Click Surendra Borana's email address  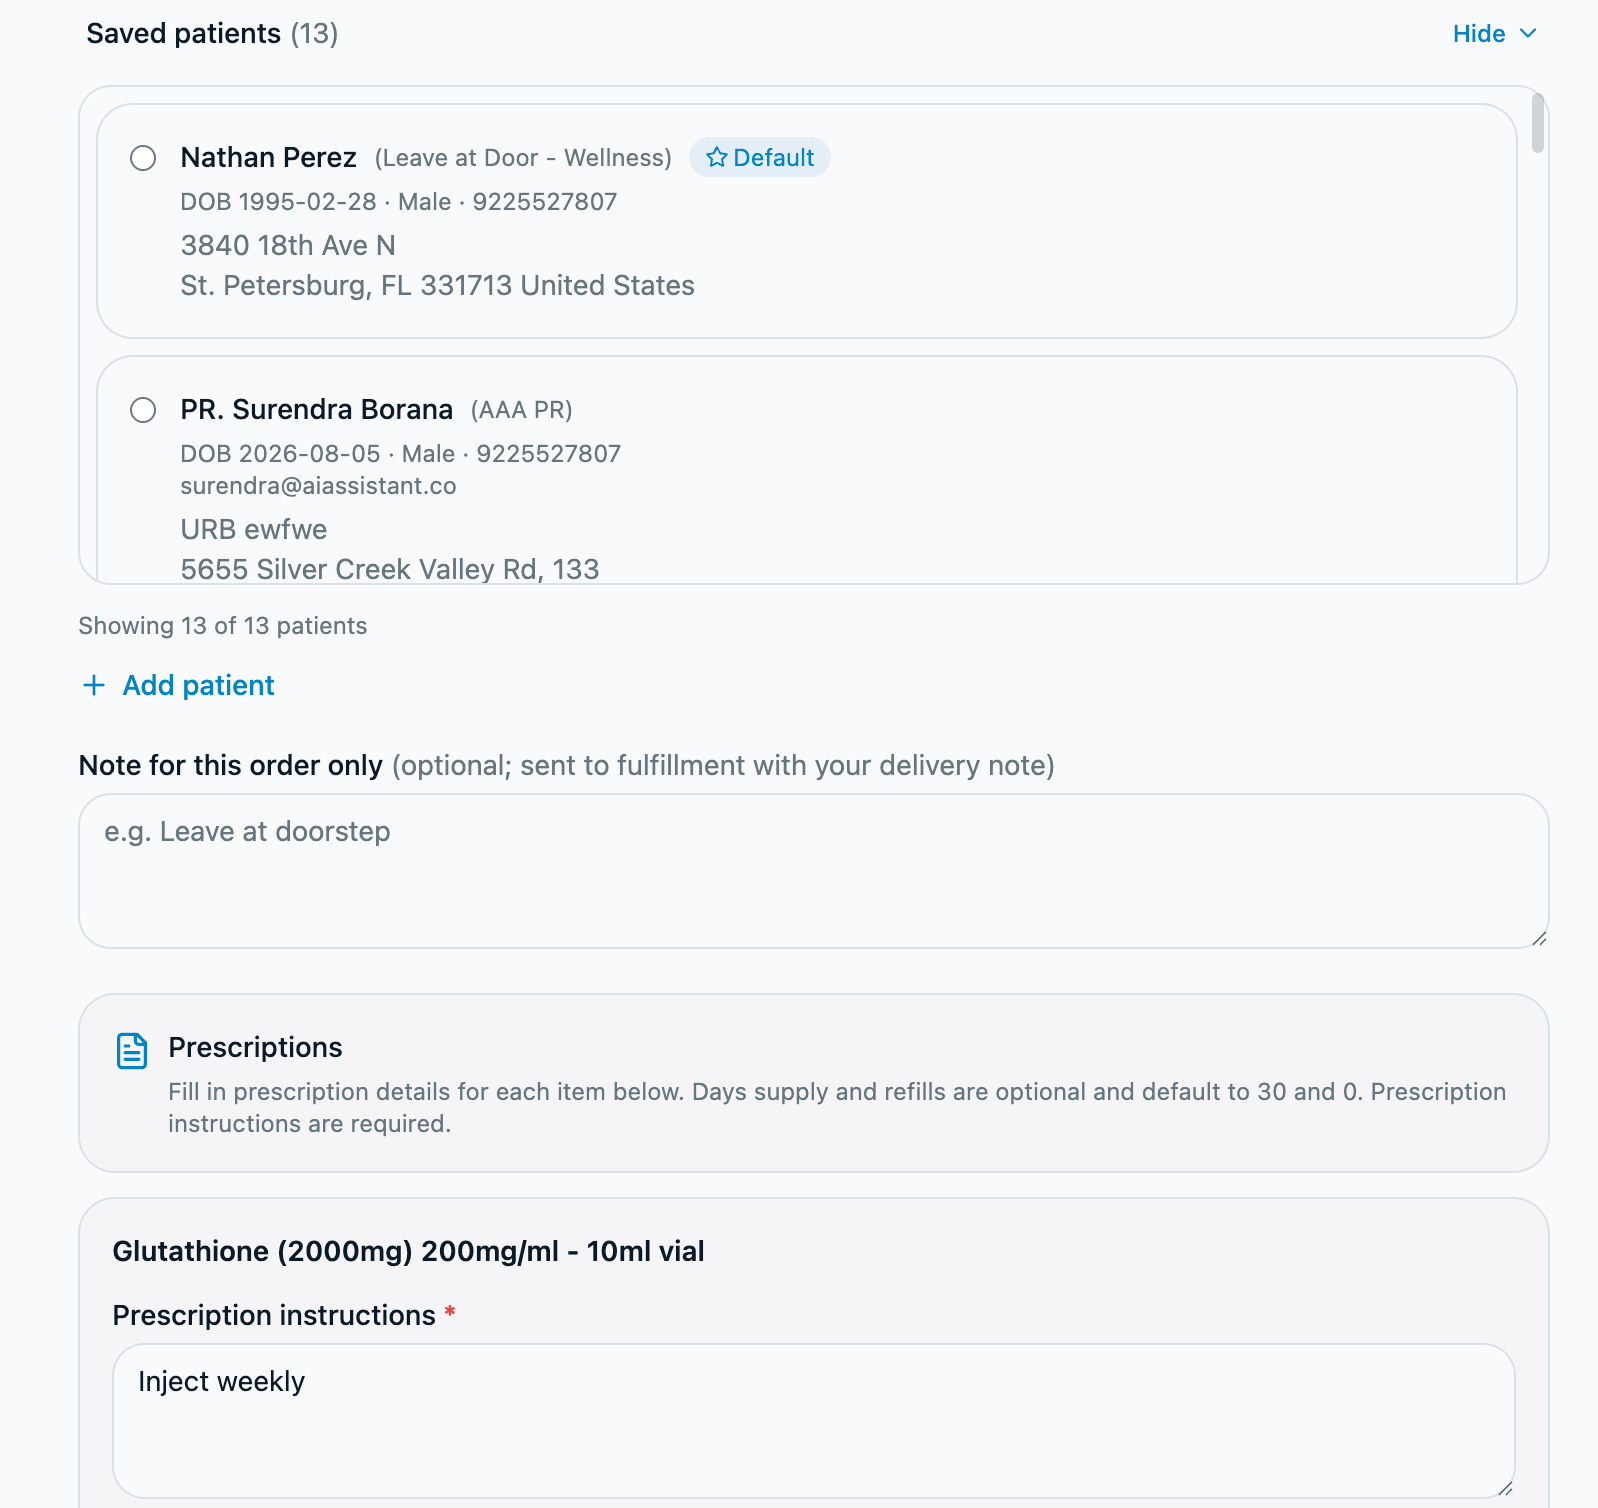318,486
